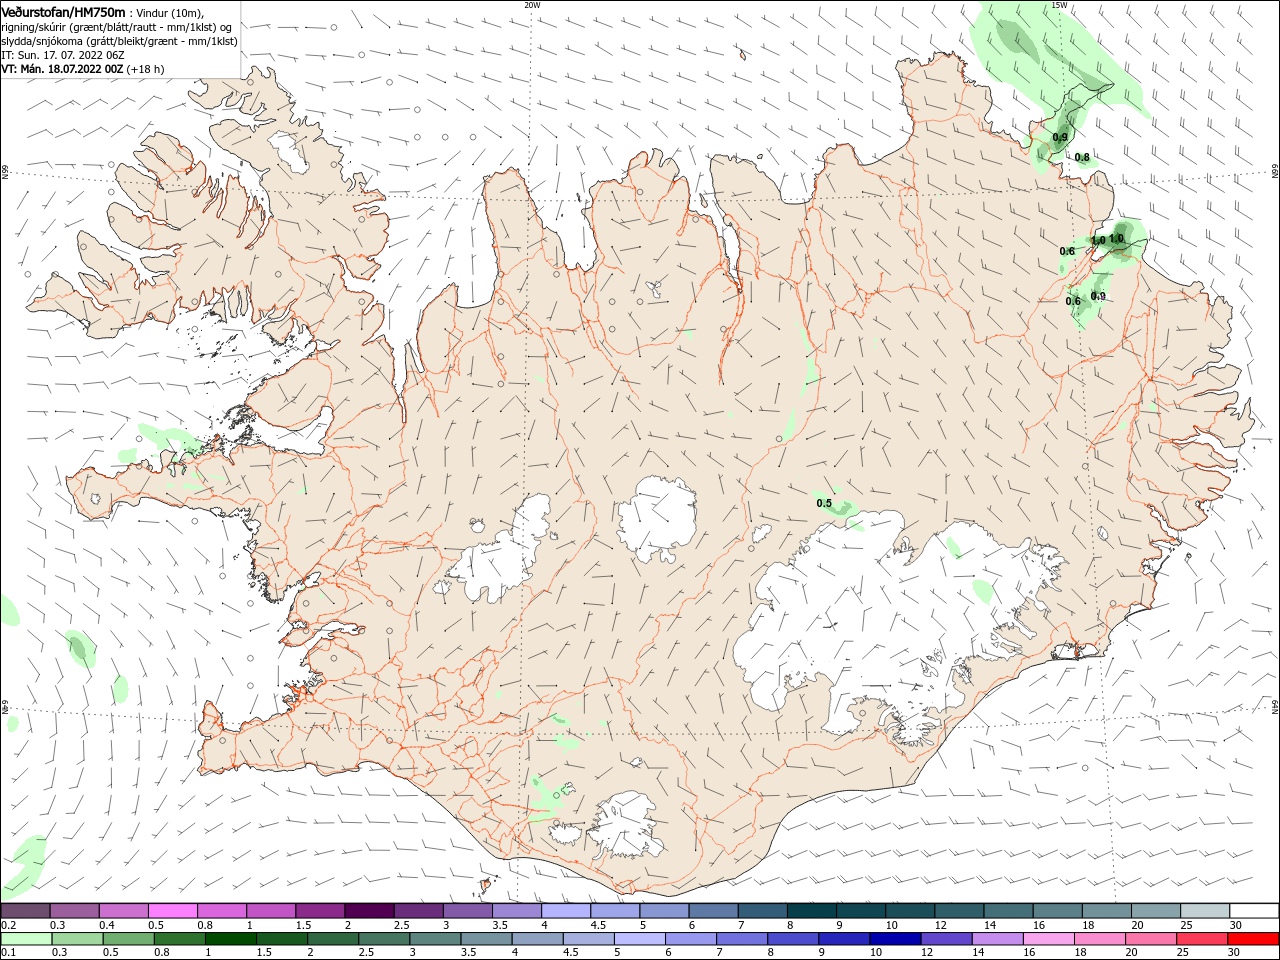The image size is (1280, 960).
Task: Select the pink-red 20 mm rain-scale swatch
Action: [x=1150, y=939]
